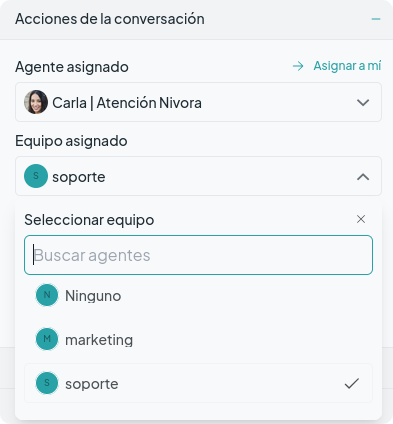Select the Ninguno team option
The height and width of the screenshot is (424, 393).
198,295
